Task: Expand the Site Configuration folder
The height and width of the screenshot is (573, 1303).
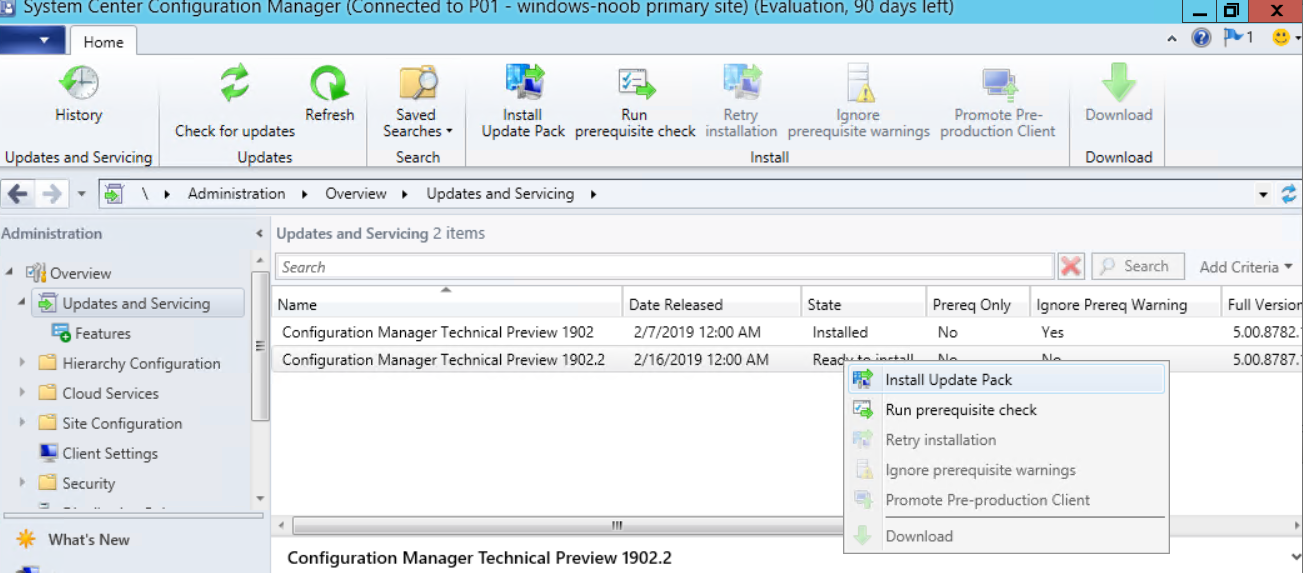Action: [x=22, y=423]
